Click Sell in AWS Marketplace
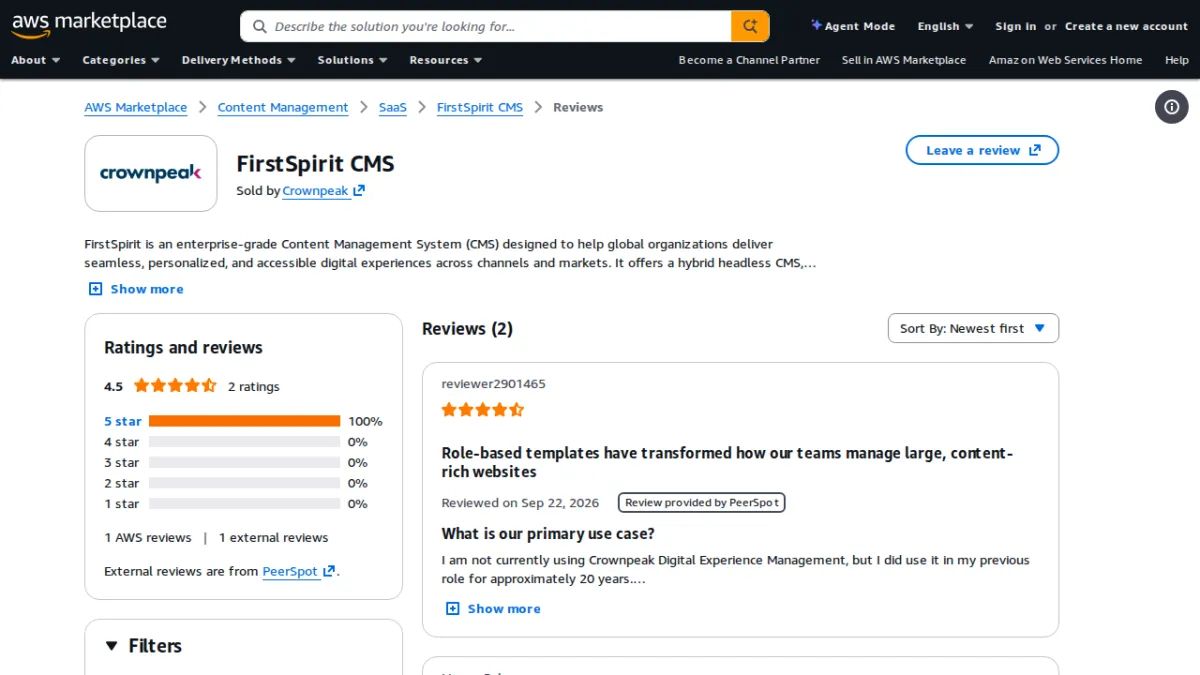The width and height of the screenshot is (1200, 675). click(904, 60)
